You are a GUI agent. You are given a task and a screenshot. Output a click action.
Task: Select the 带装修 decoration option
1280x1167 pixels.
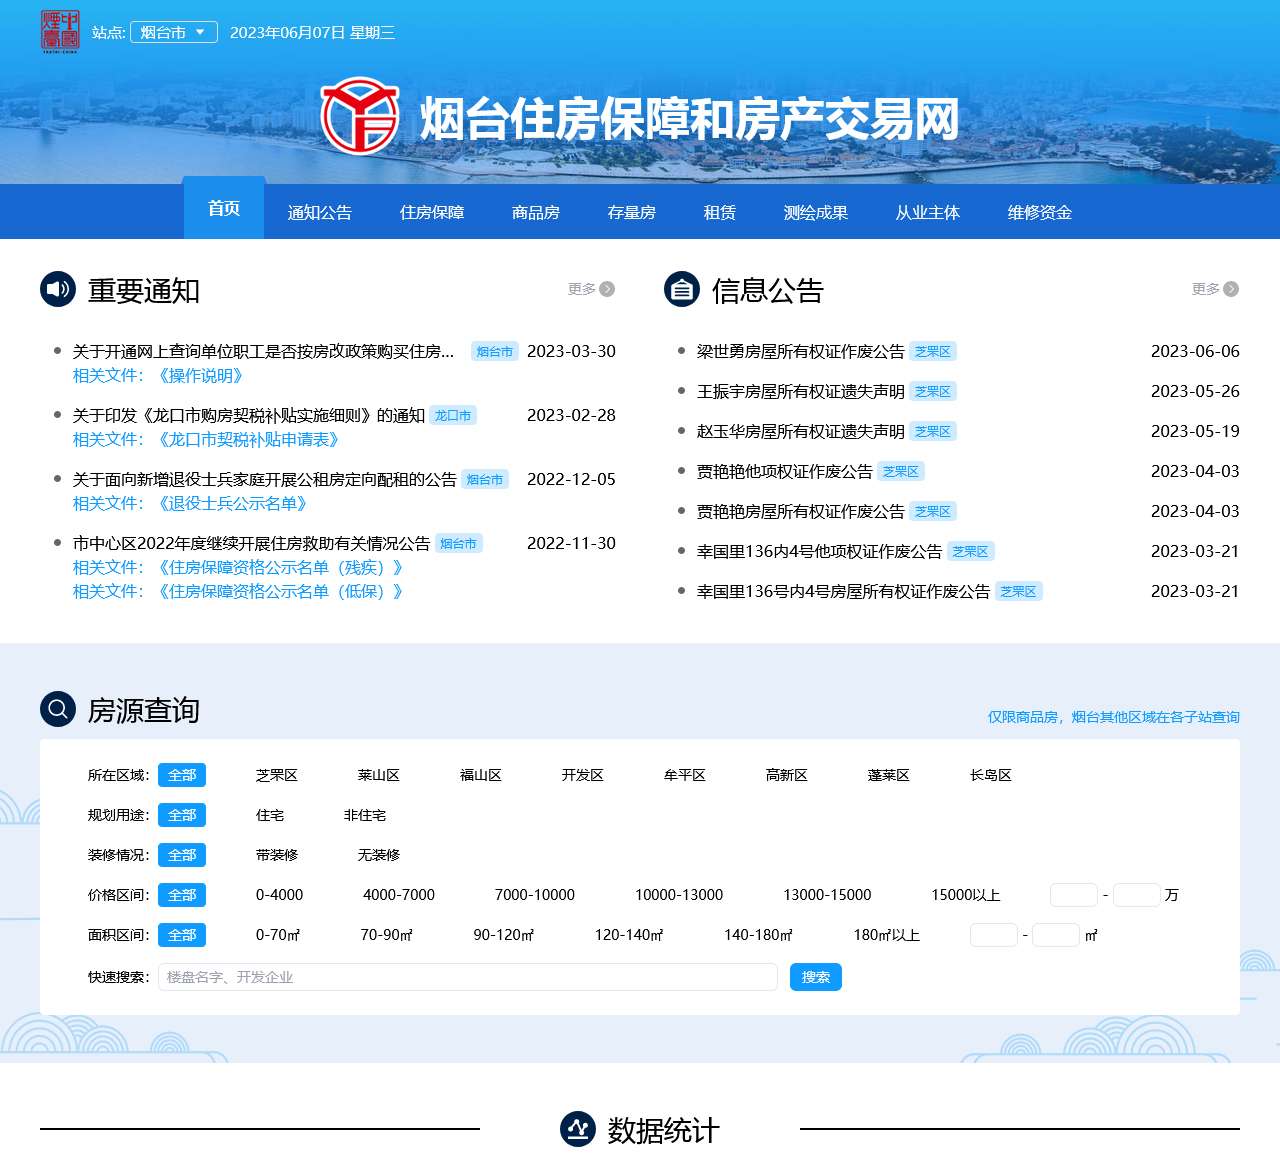point(277,855)
